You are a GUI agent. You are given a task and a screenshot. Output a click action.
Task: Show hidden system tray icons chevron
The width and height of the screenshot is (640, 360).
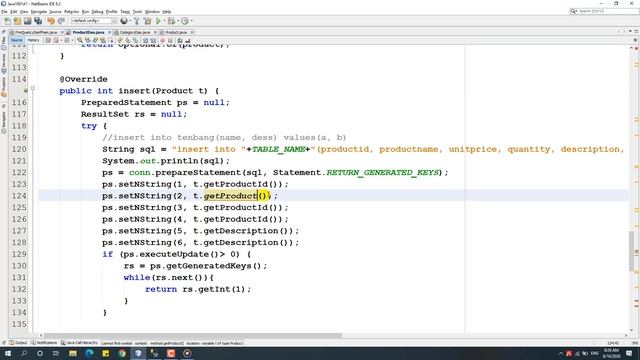560,353
